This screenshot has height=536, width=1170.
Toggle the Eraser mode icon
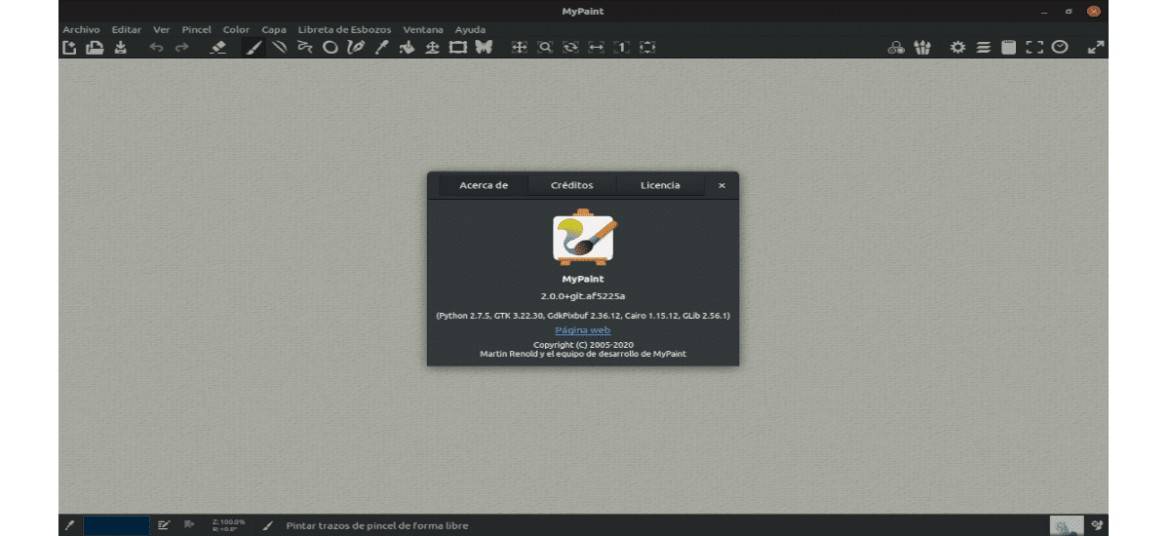point(218,48)
